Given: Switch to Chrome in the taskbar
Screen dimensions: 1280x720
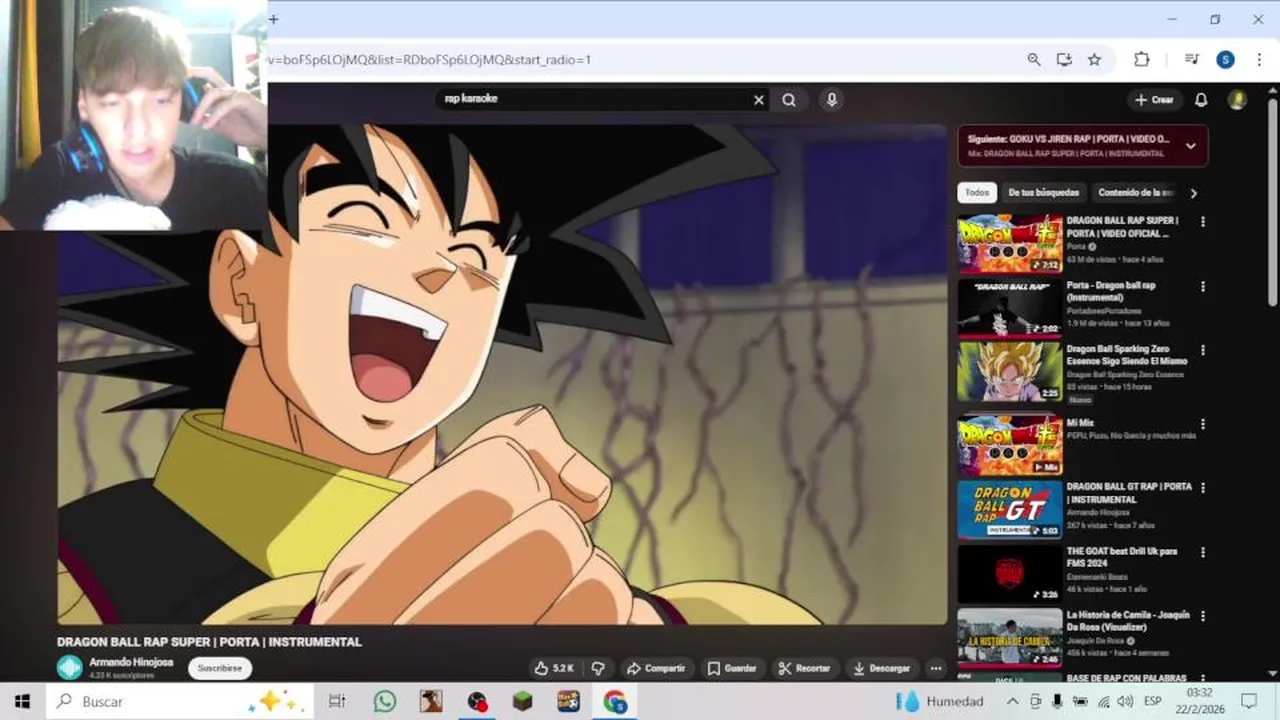Looking at the screenshot, I should 615,701.
